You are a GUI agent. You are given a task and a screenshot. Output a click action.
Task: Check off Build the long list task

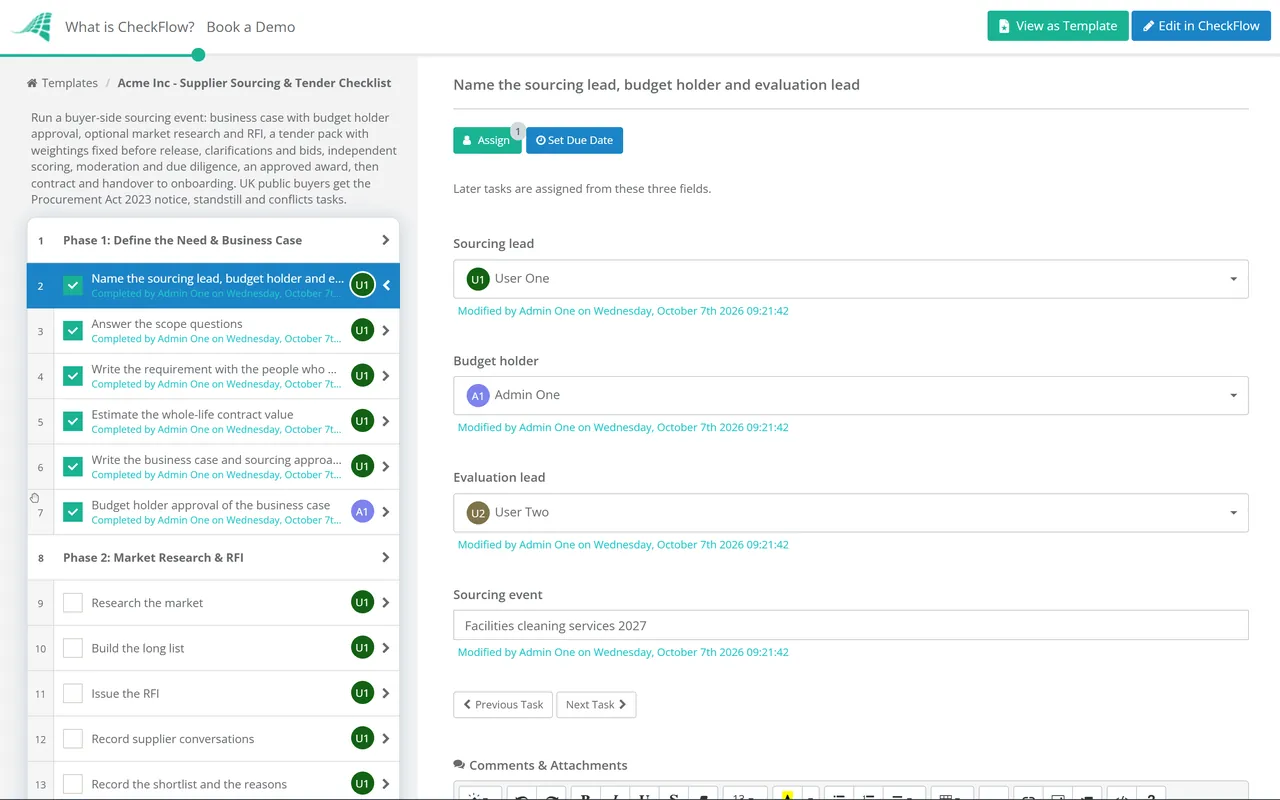[x=73, y=648]
